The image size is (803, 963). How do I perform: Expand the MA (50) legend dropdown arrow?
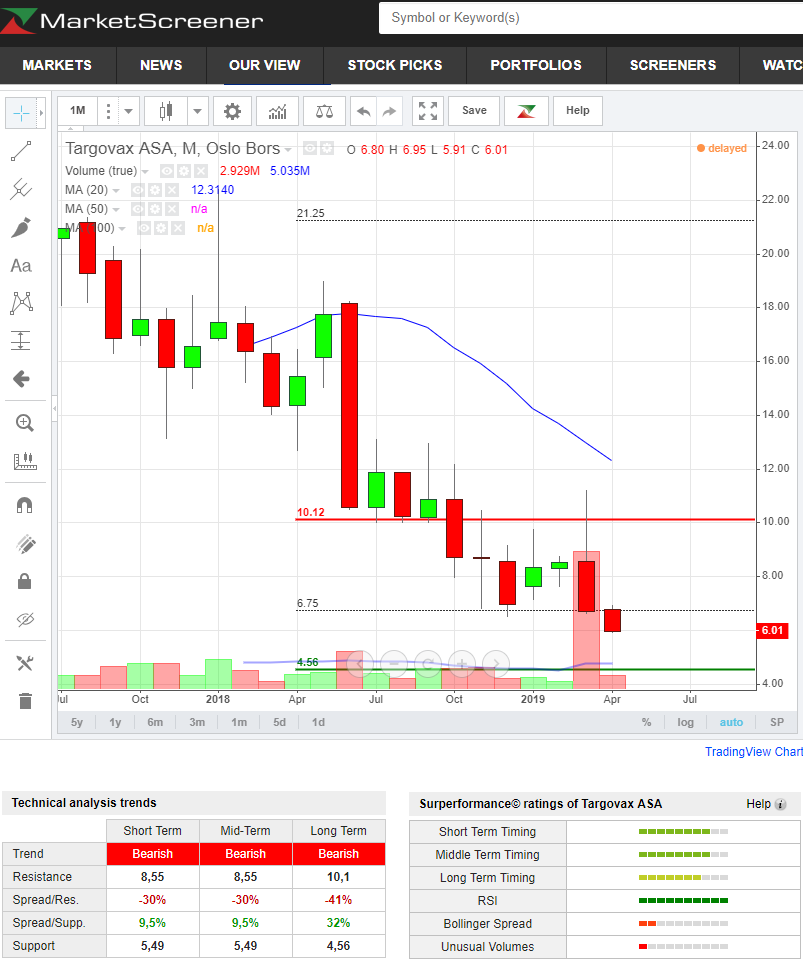(116, 209)
